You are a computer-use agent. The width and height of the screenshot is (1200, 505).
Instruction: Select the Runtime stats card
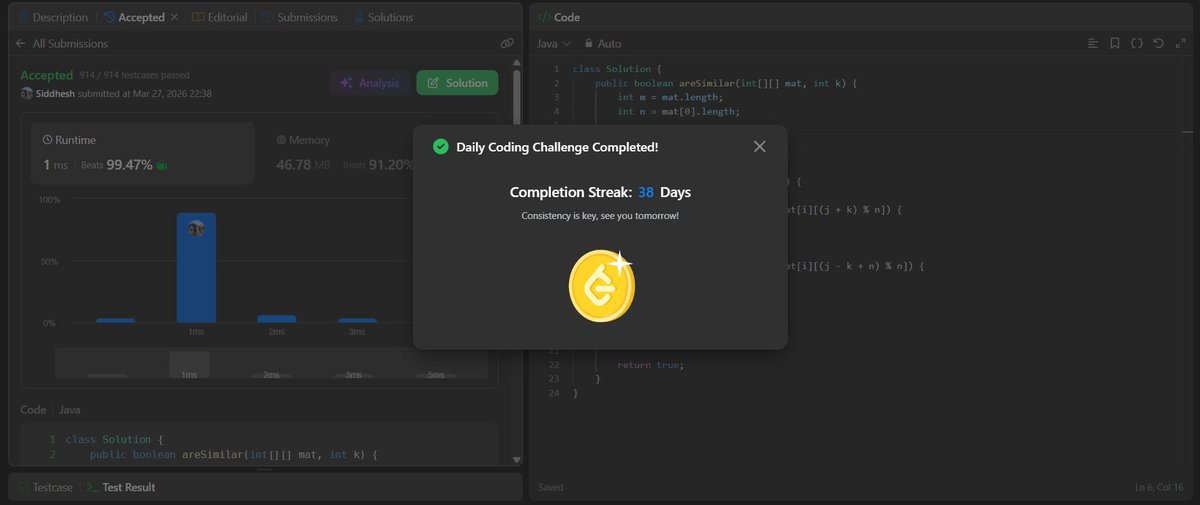[142, 153]
